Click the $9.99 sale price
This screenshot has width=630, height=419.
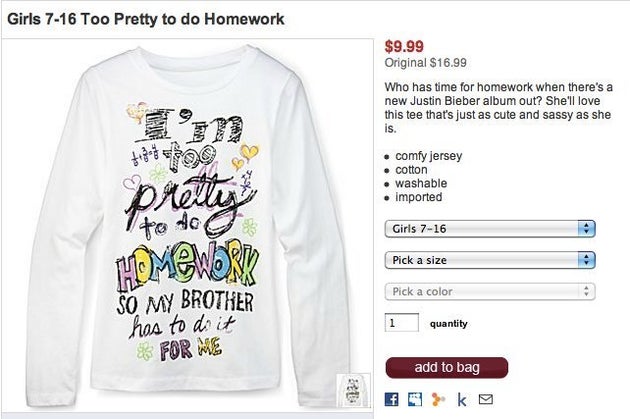coord(404,46)
